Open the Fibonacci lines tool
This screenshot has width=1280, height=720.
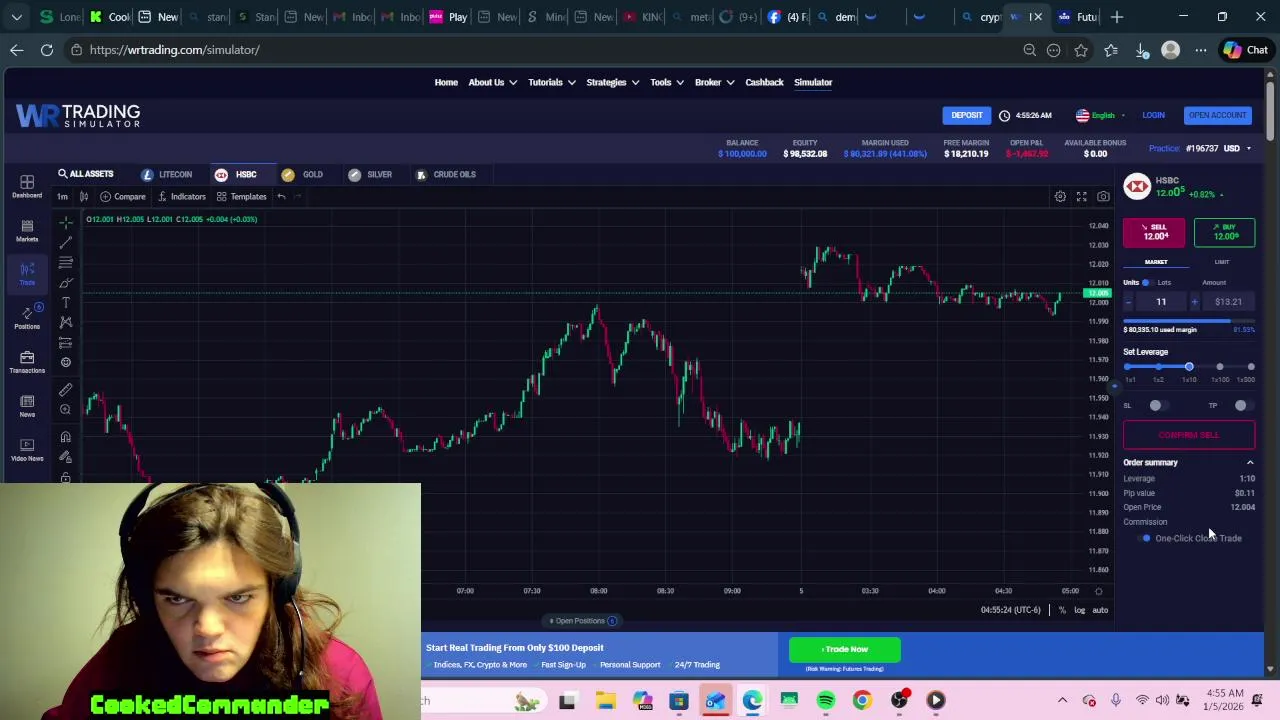(66, 262)
